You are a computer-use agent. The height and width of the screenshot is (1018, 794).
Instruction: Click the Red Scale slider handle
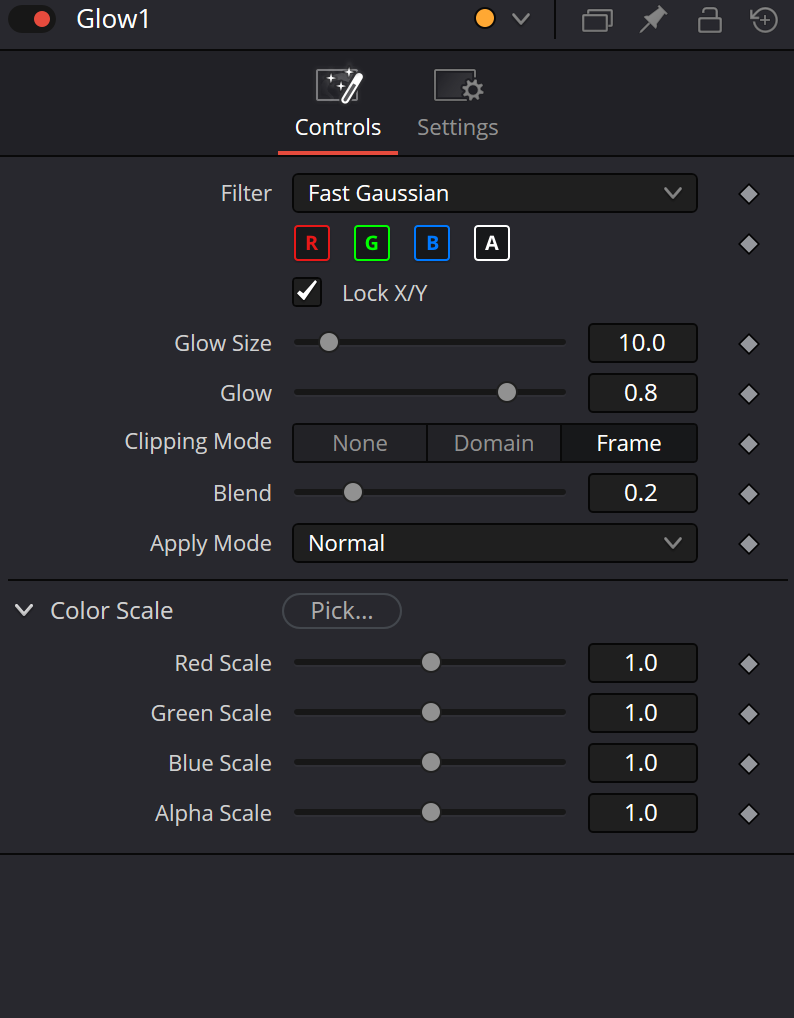[430, 662]
